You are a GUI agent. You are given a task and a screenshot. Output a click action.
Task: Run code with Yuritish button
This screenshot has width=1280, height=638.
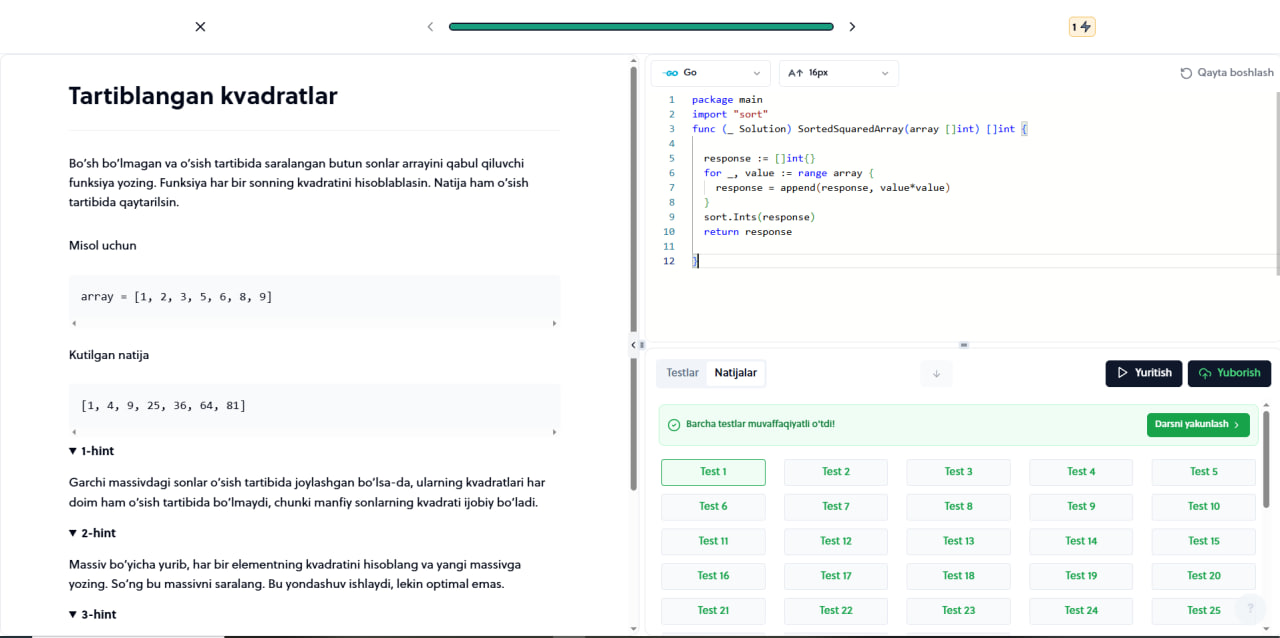1144,373
